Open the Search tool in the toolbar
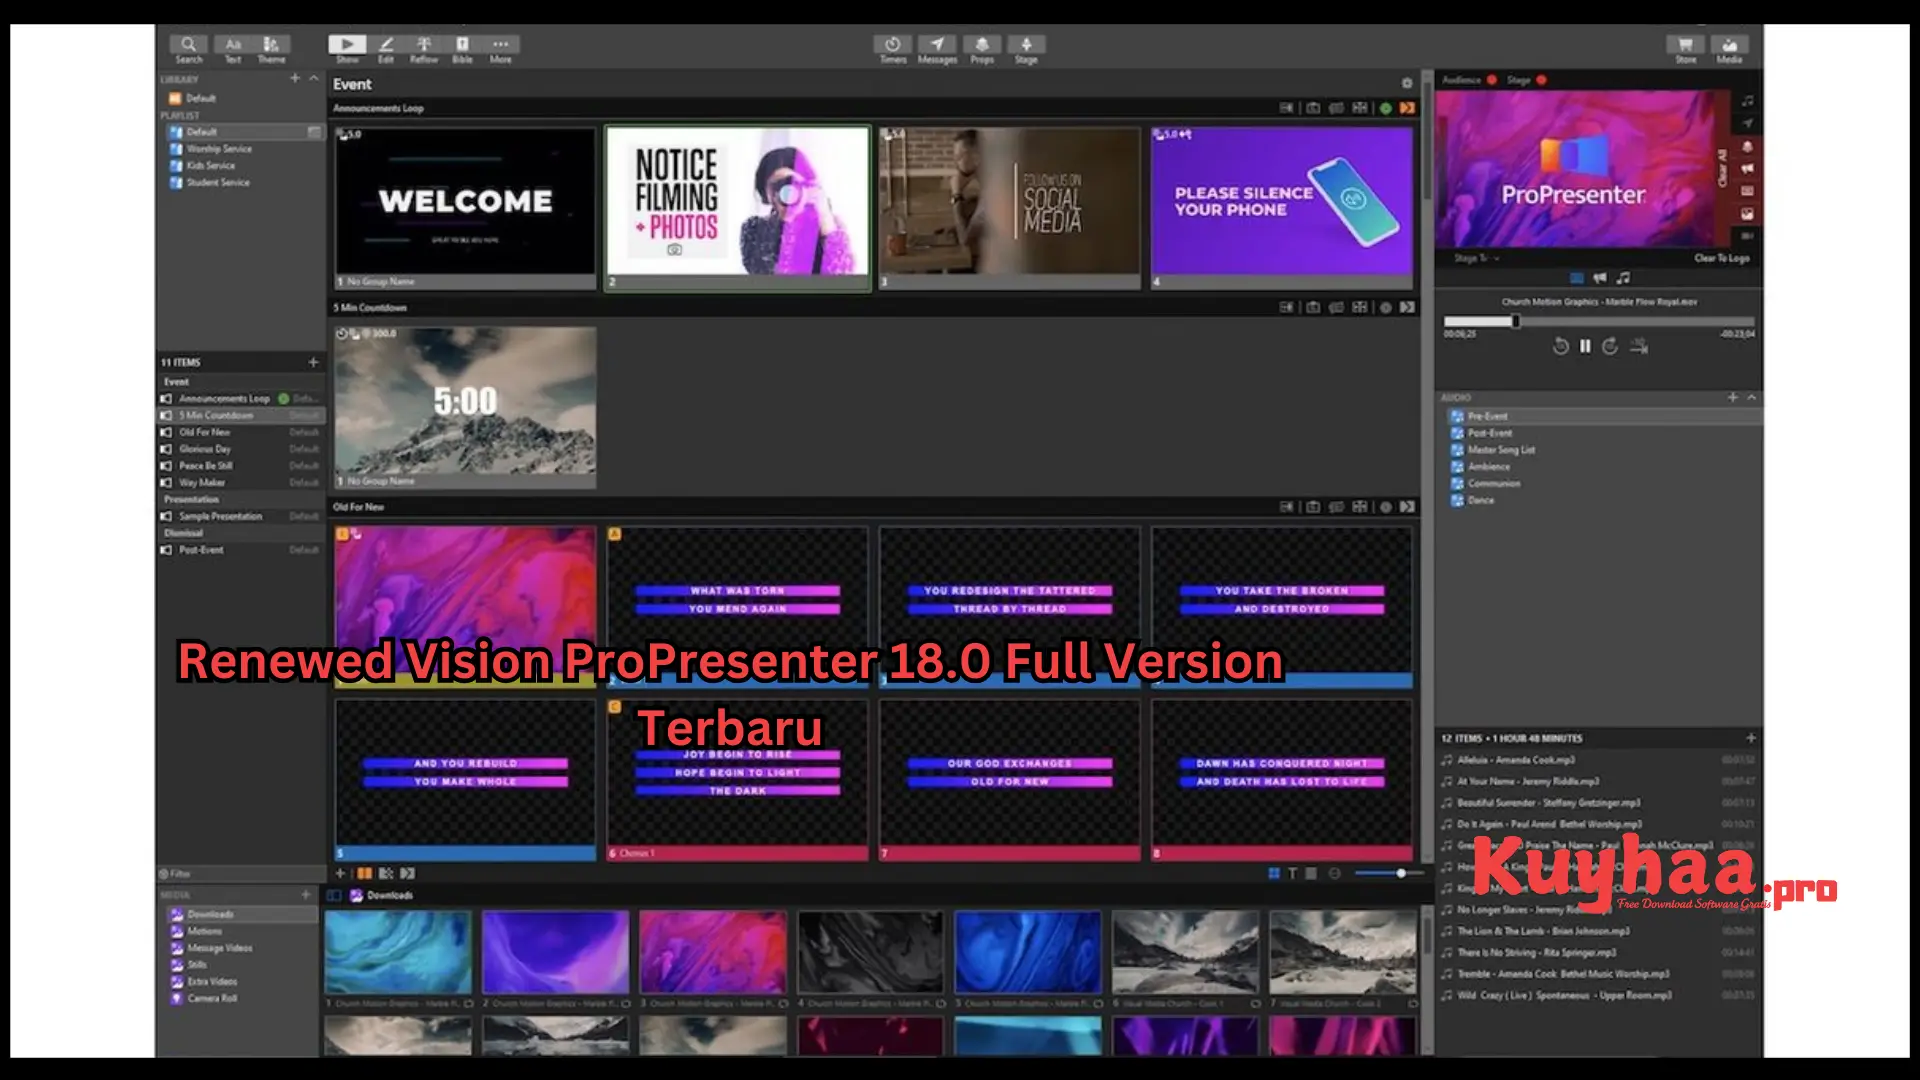The height and width of the screenshot is (1080, 1920). point(188,48)
